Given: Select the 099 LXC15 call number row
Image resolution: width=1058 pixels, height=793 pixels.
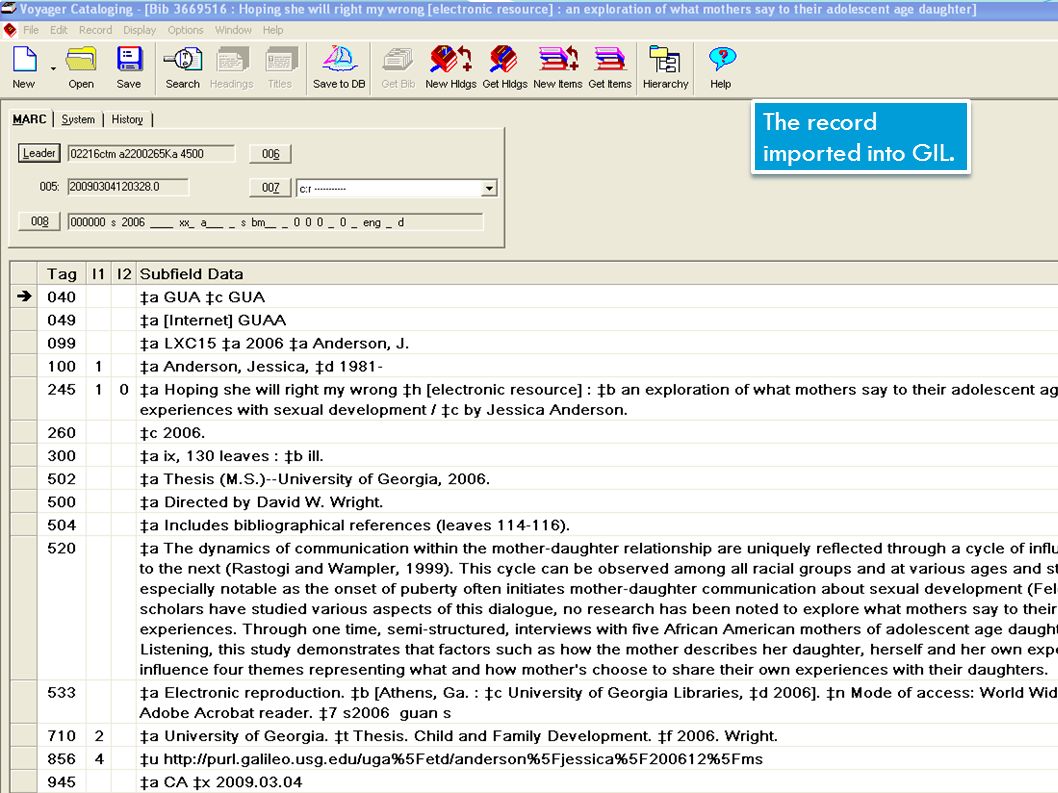Looking at the screenshot, I should tap(533, 343).
